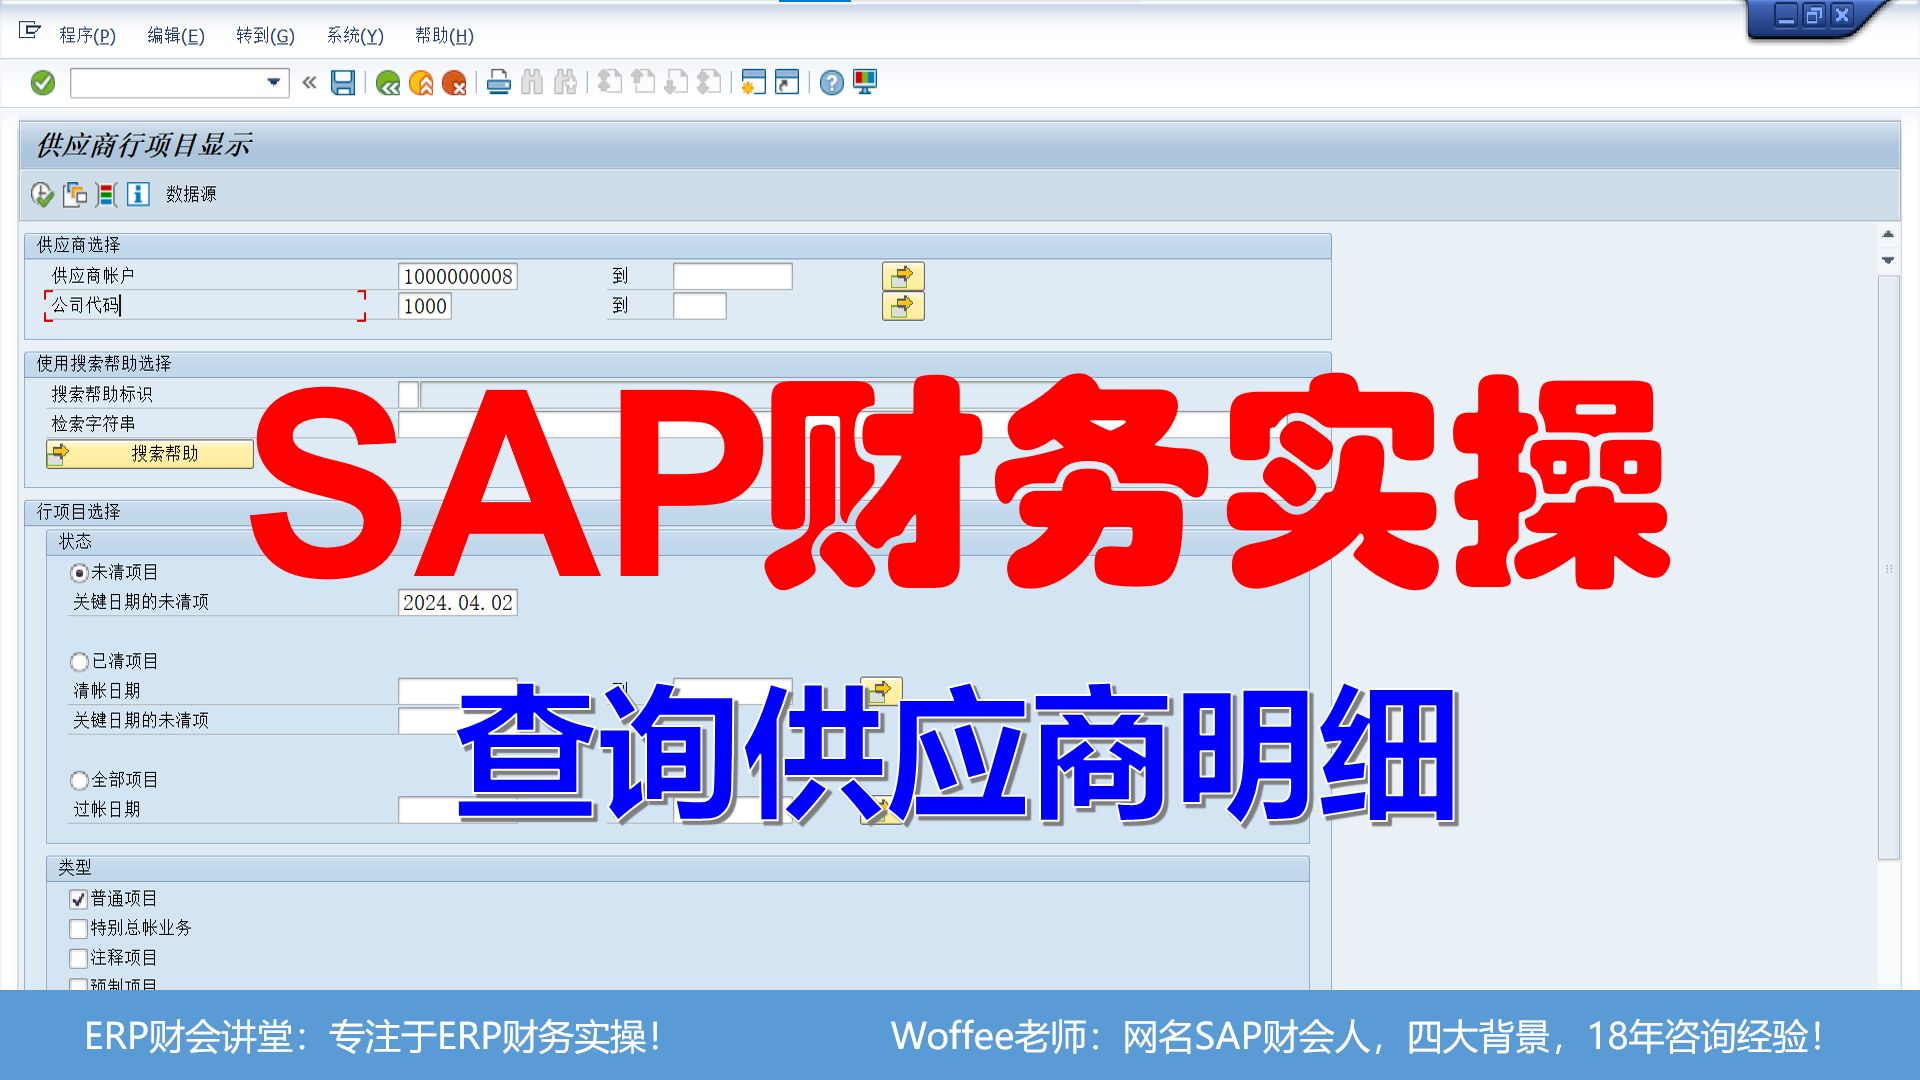Click the 供应商帐户 'to' range field
The height and width of the screenshot is (1080, 1920).
(x=733, y=277)
